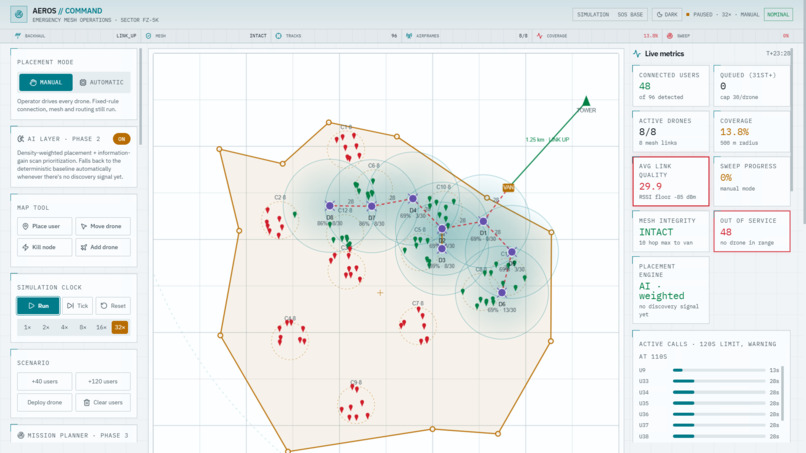806x453 pixels.
Task: Click the Live metrics pulse icon
Action: click(637, 53)
